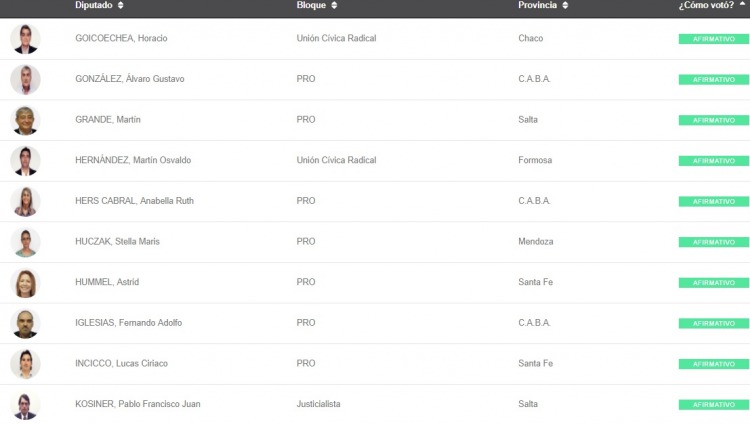
Task: Click the Provincia column header text
Action: coord(538,6)
